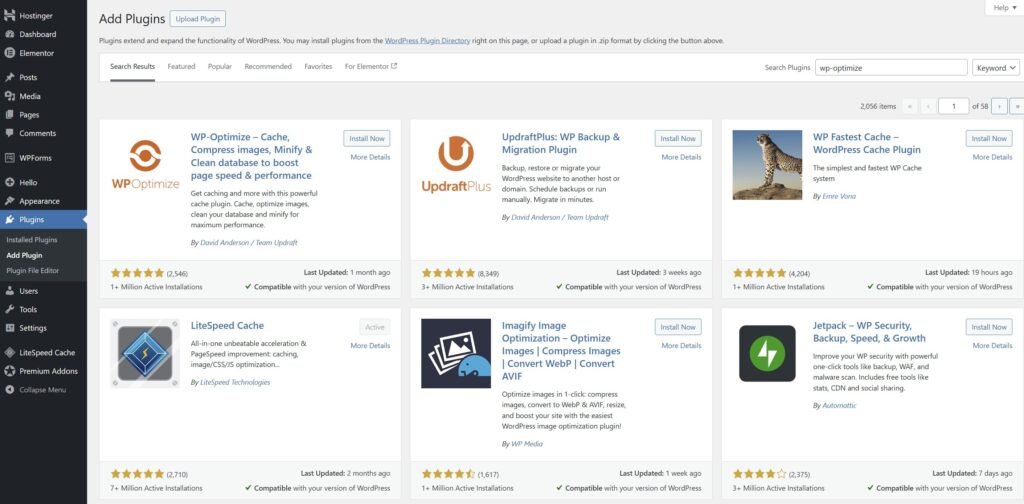Select the Elementor icon in sidebar
The width and height of the screenshot is (1024, 504).
pyautogui.click(x=10, y=53)
